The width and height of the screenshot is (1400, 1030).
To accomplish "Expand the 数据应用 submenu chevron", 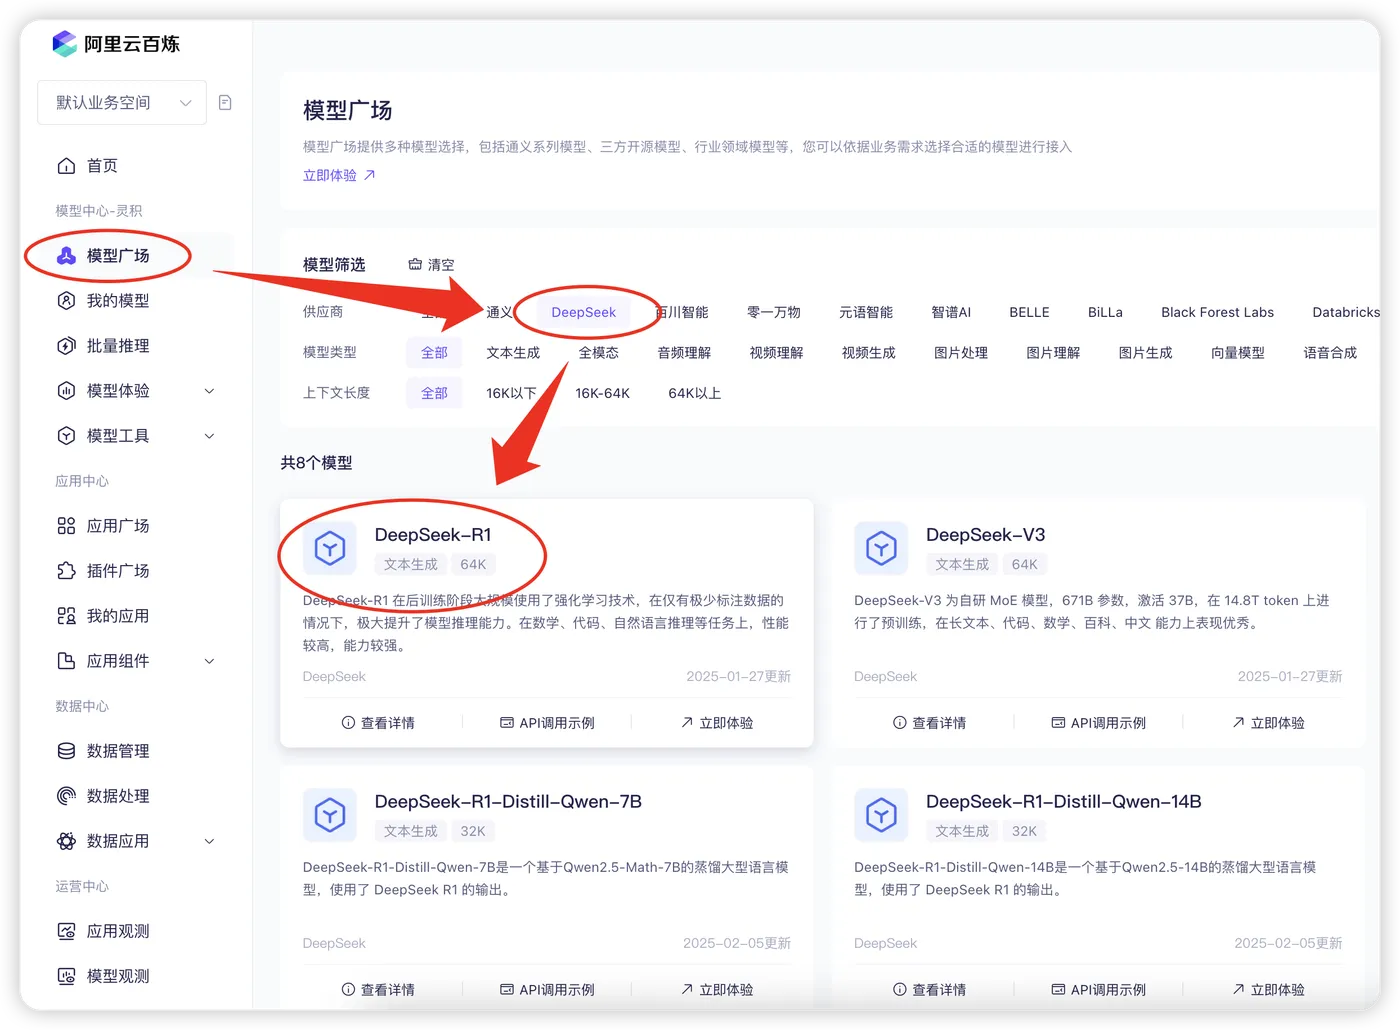I will tap(210, 841).
